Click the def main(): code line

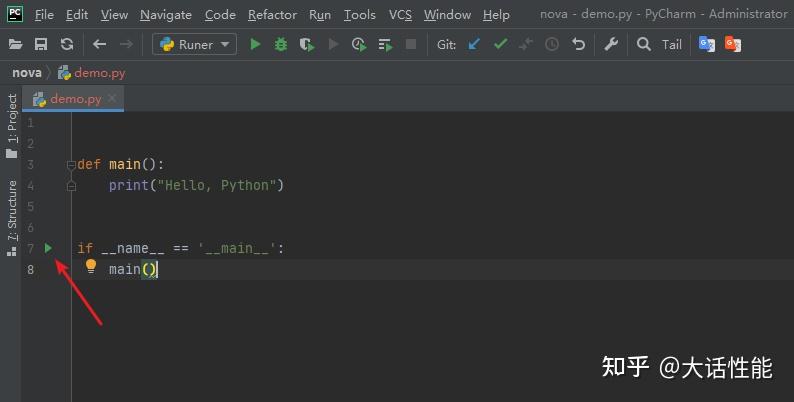coord(121,164)
